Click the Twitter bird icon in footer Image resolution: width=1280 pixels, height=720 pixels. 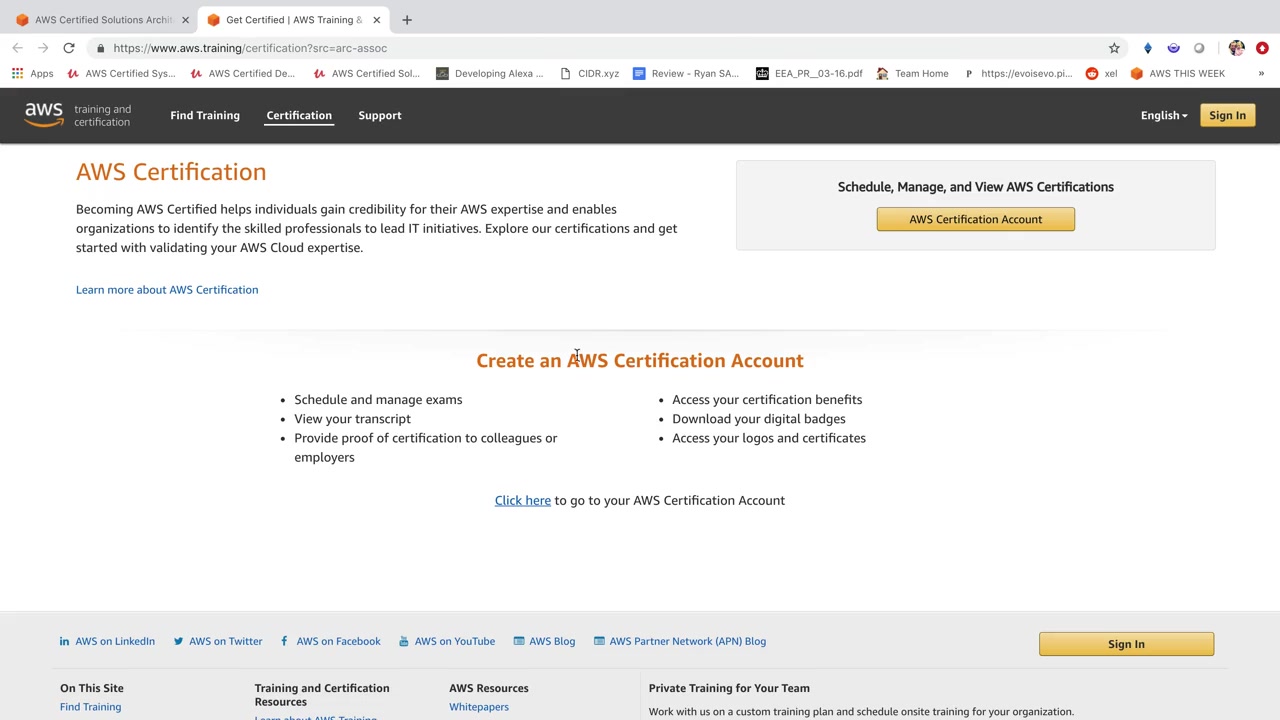[178, 641]
